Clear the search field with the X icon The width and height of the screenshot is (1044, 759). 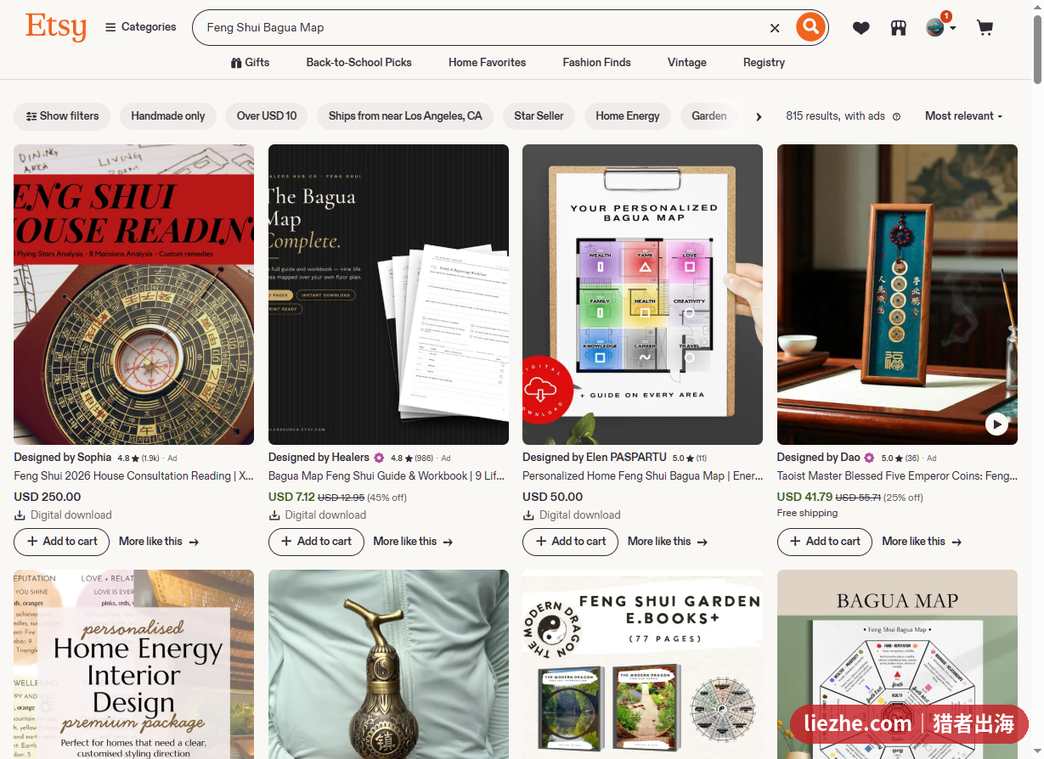(774, 28)
